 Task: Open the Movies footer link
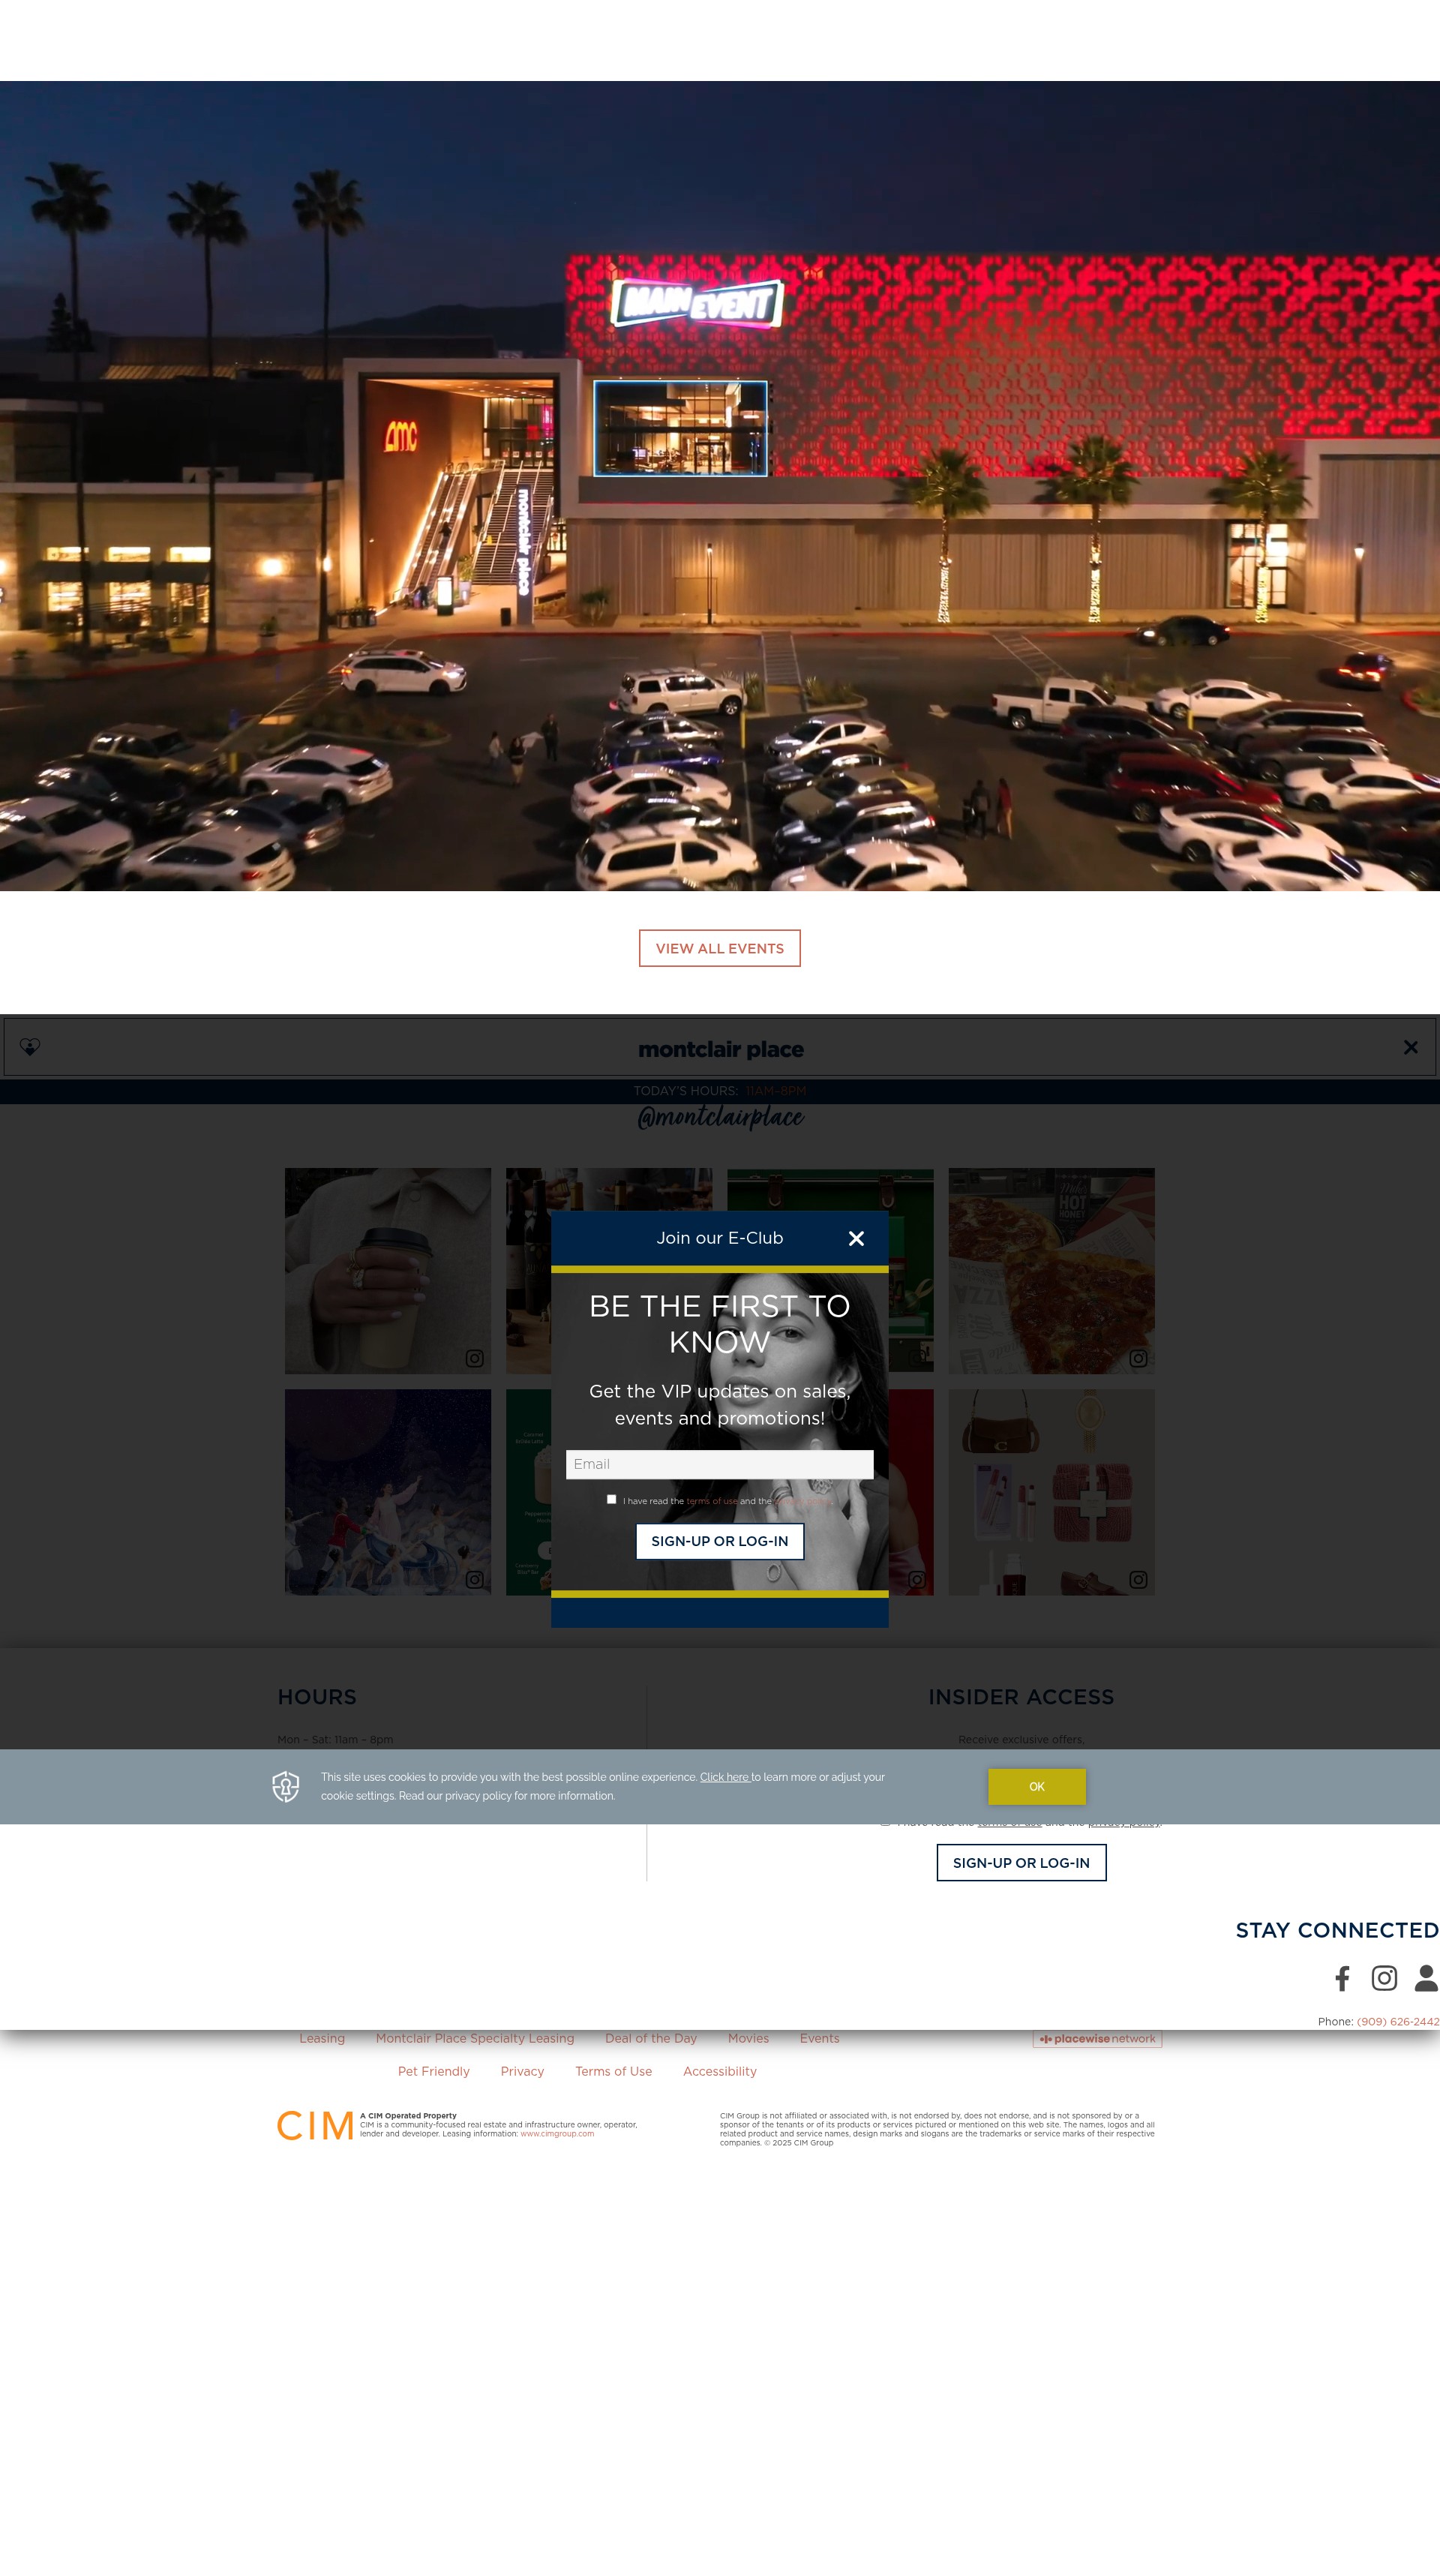tap(748, 2038)
